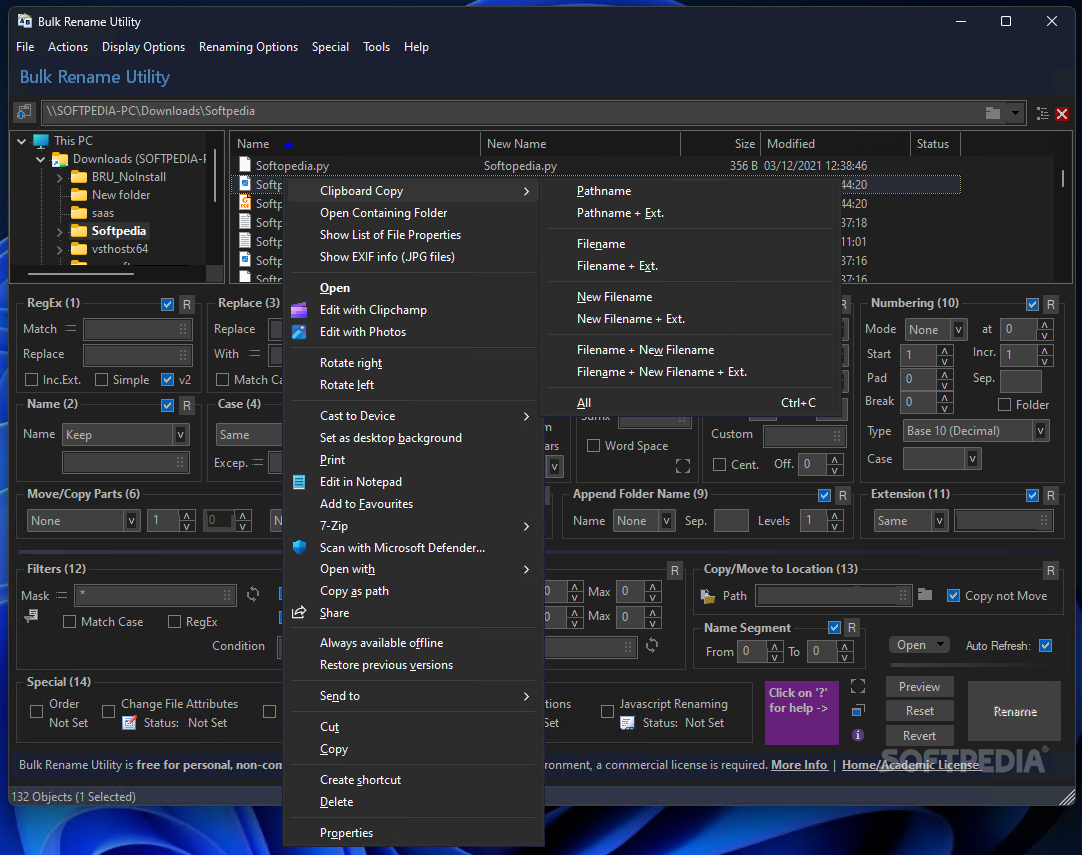Click the Clipchamp icon beside Edit with Clipchamp
This screenshot has width=1082, height=855.
[x=299, y=310]
